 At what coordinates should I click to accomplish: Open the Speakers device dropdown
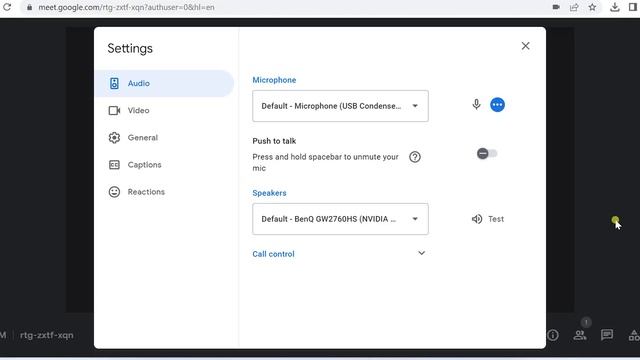[x=340, y=219]
